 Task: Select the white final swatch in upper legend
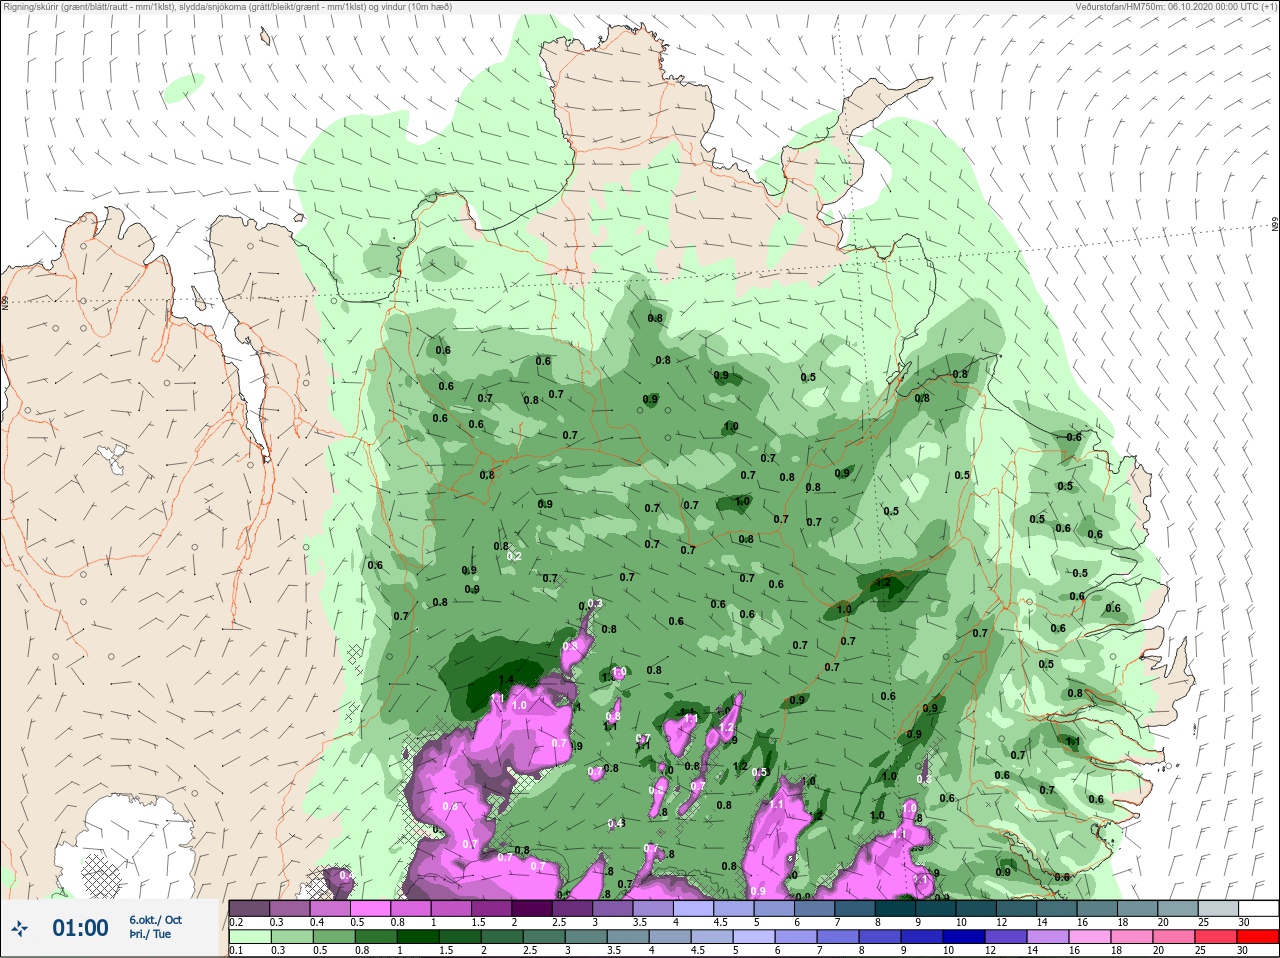click(x=1258, y=908)
